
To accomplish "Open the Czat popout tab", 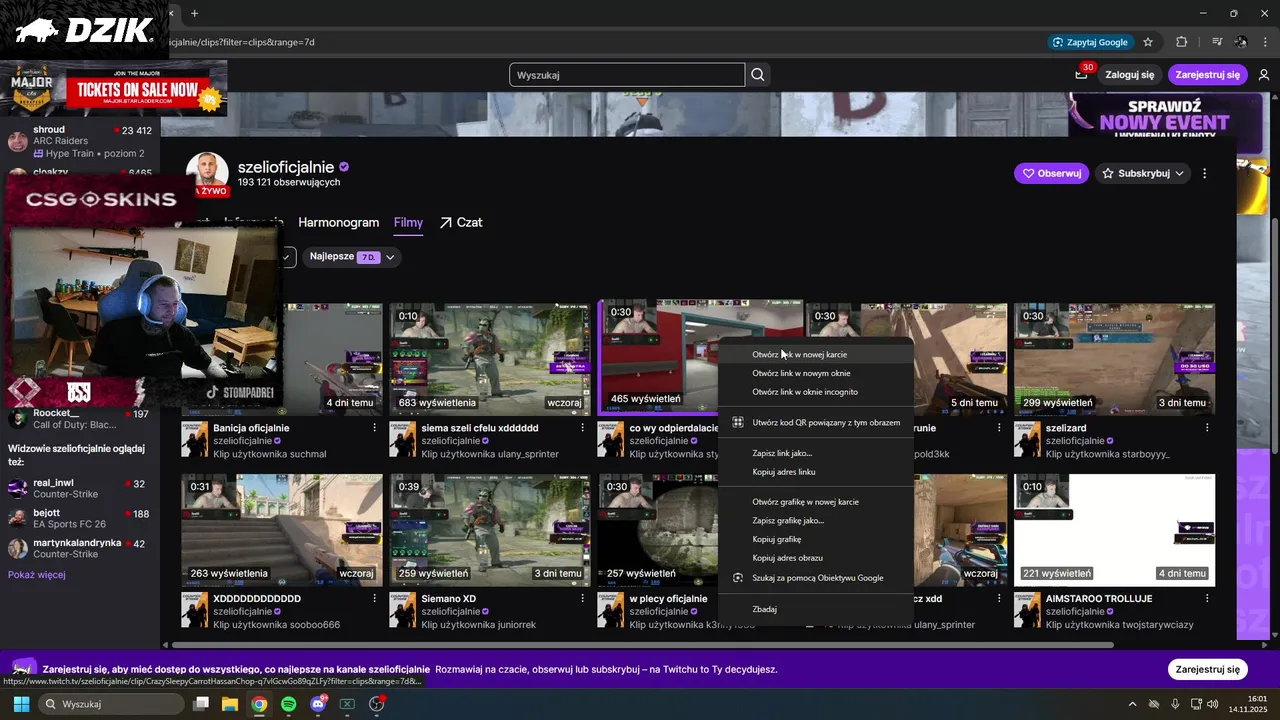I will 460,222.
